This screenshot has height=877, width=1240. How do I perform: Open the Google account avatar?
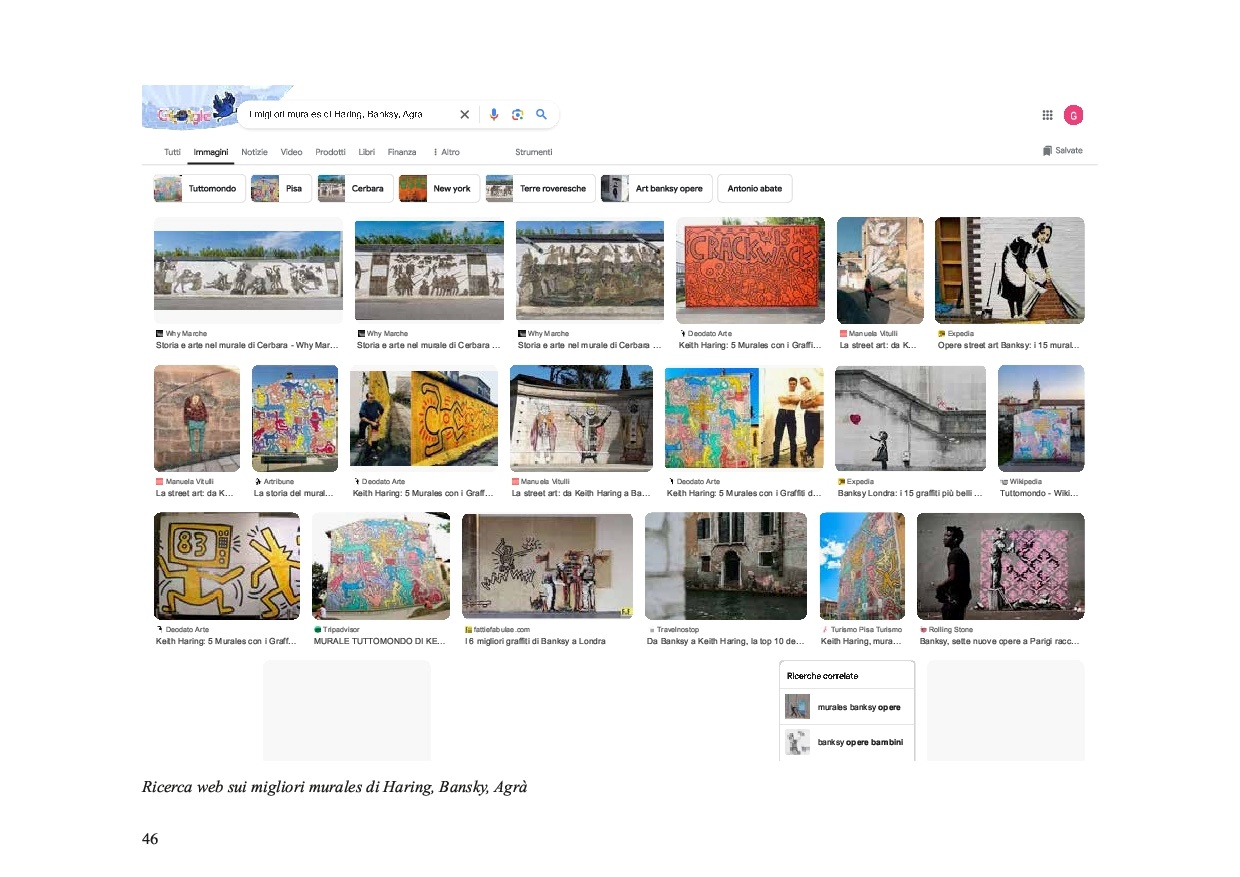[x=1073, y=115]
